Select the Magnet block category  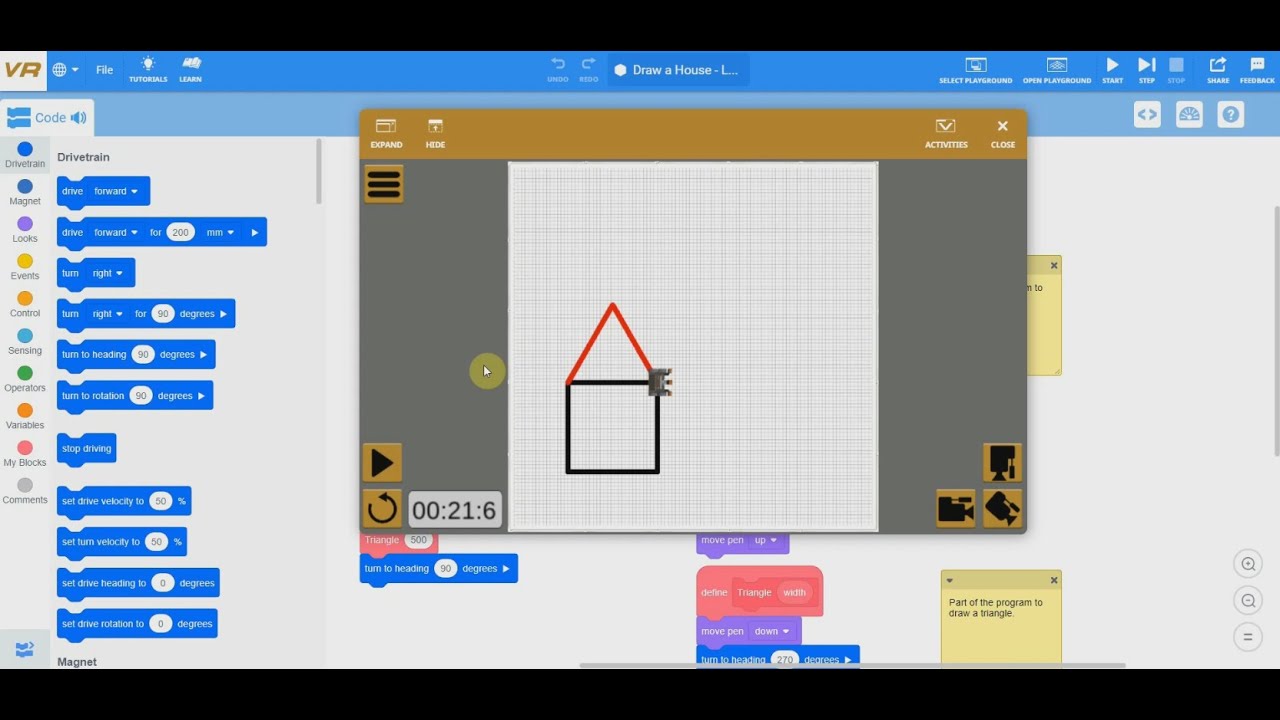25,193
